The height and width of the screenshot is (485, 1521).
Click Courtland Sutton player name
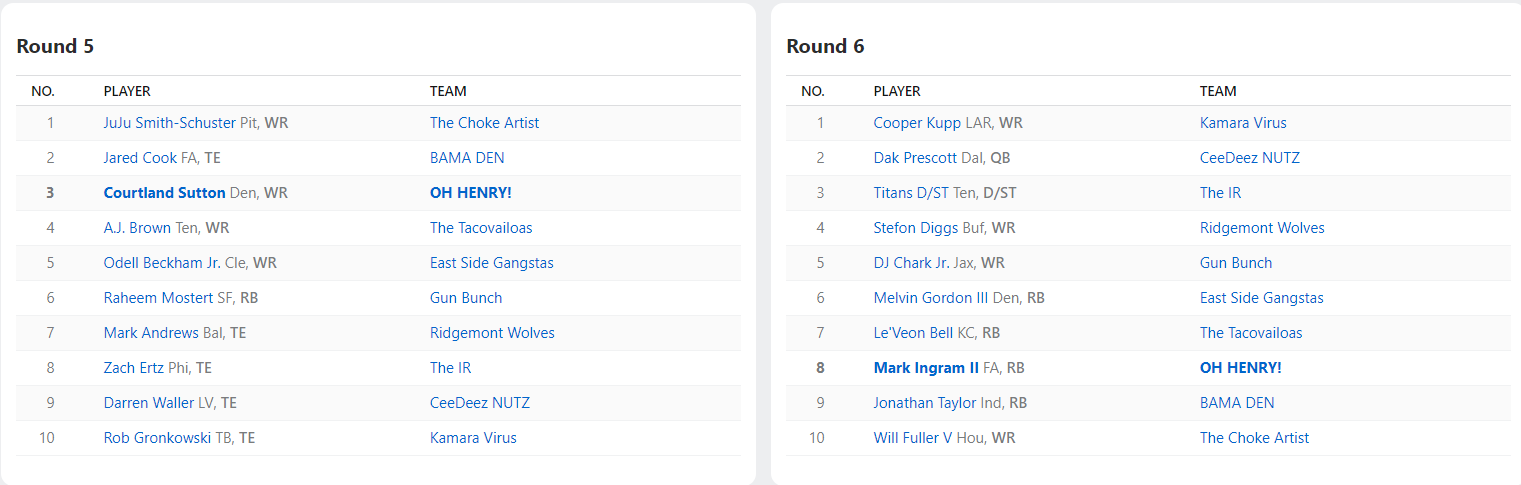pos(164,193)
